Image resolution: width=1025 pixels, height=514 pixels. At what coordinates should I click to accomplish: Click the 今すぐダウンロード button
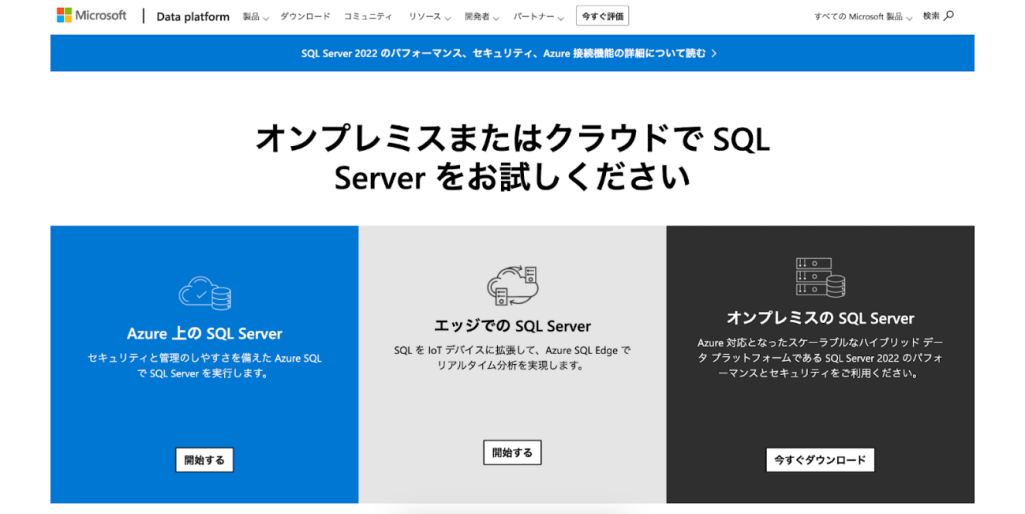click(x=820, y=460)
